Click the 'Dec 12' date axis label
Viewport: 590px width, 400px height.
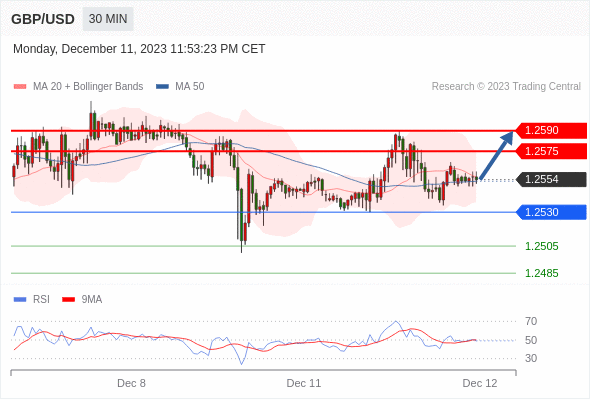[480, 383]
